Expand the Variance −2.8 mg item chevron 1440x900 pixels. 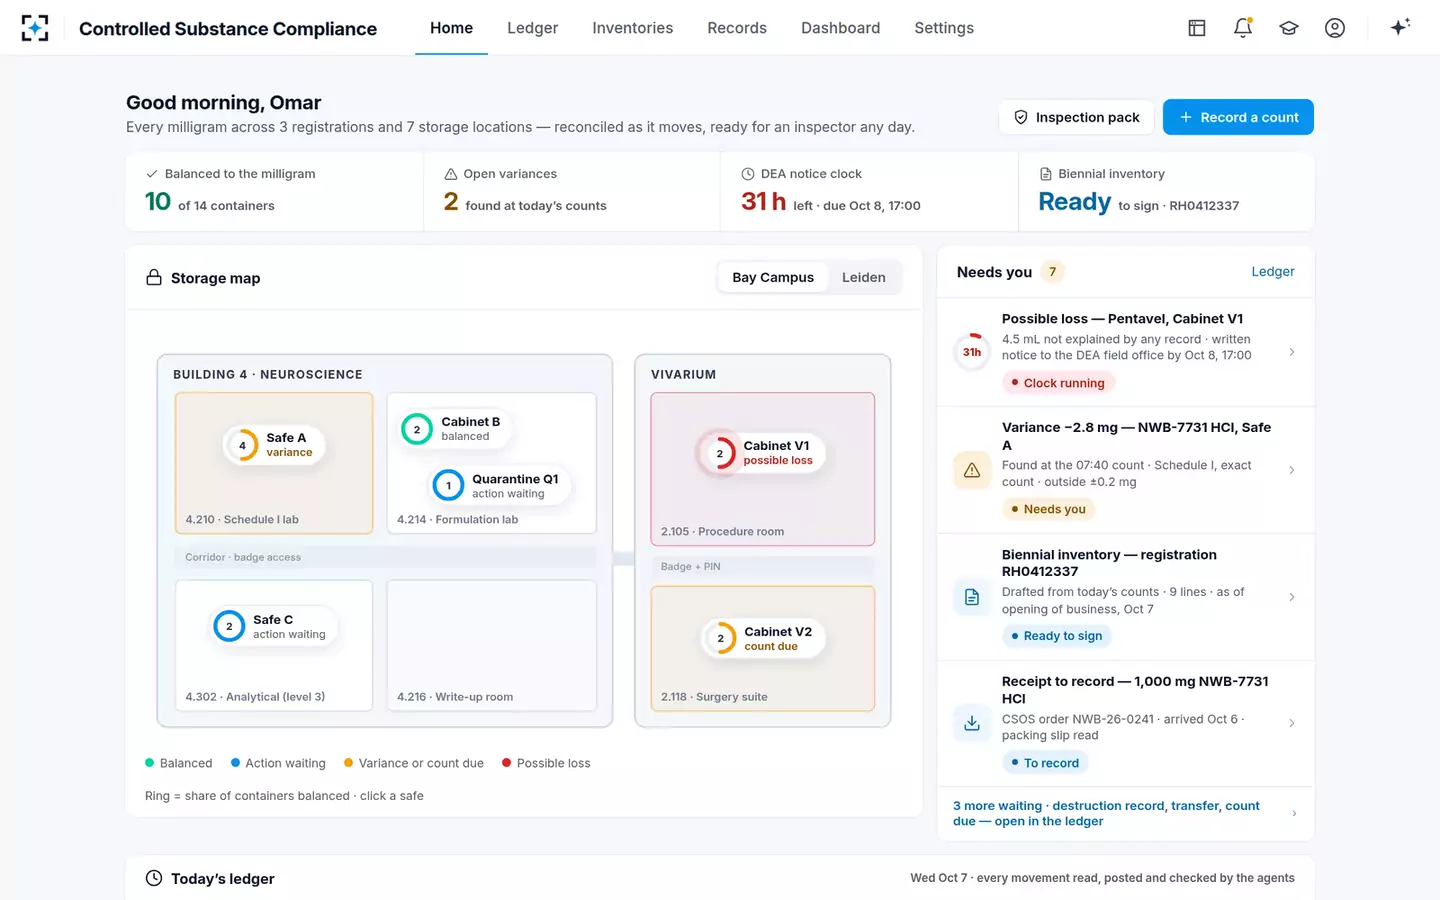tap(1292, 470)
